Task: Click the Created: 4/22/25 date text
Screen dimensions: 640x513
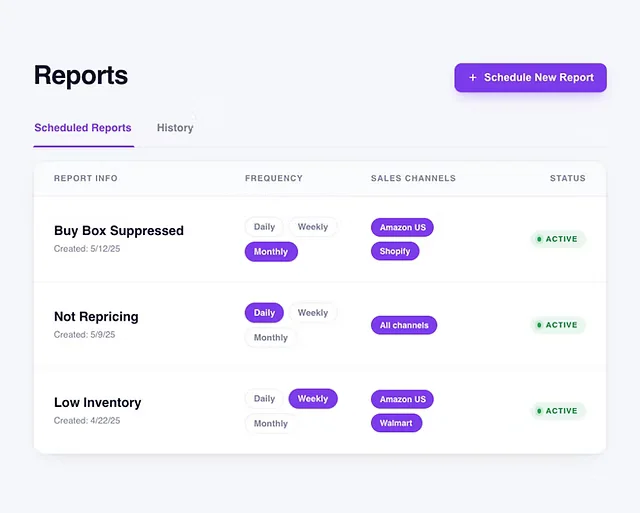Action: [x=87, y=421]
